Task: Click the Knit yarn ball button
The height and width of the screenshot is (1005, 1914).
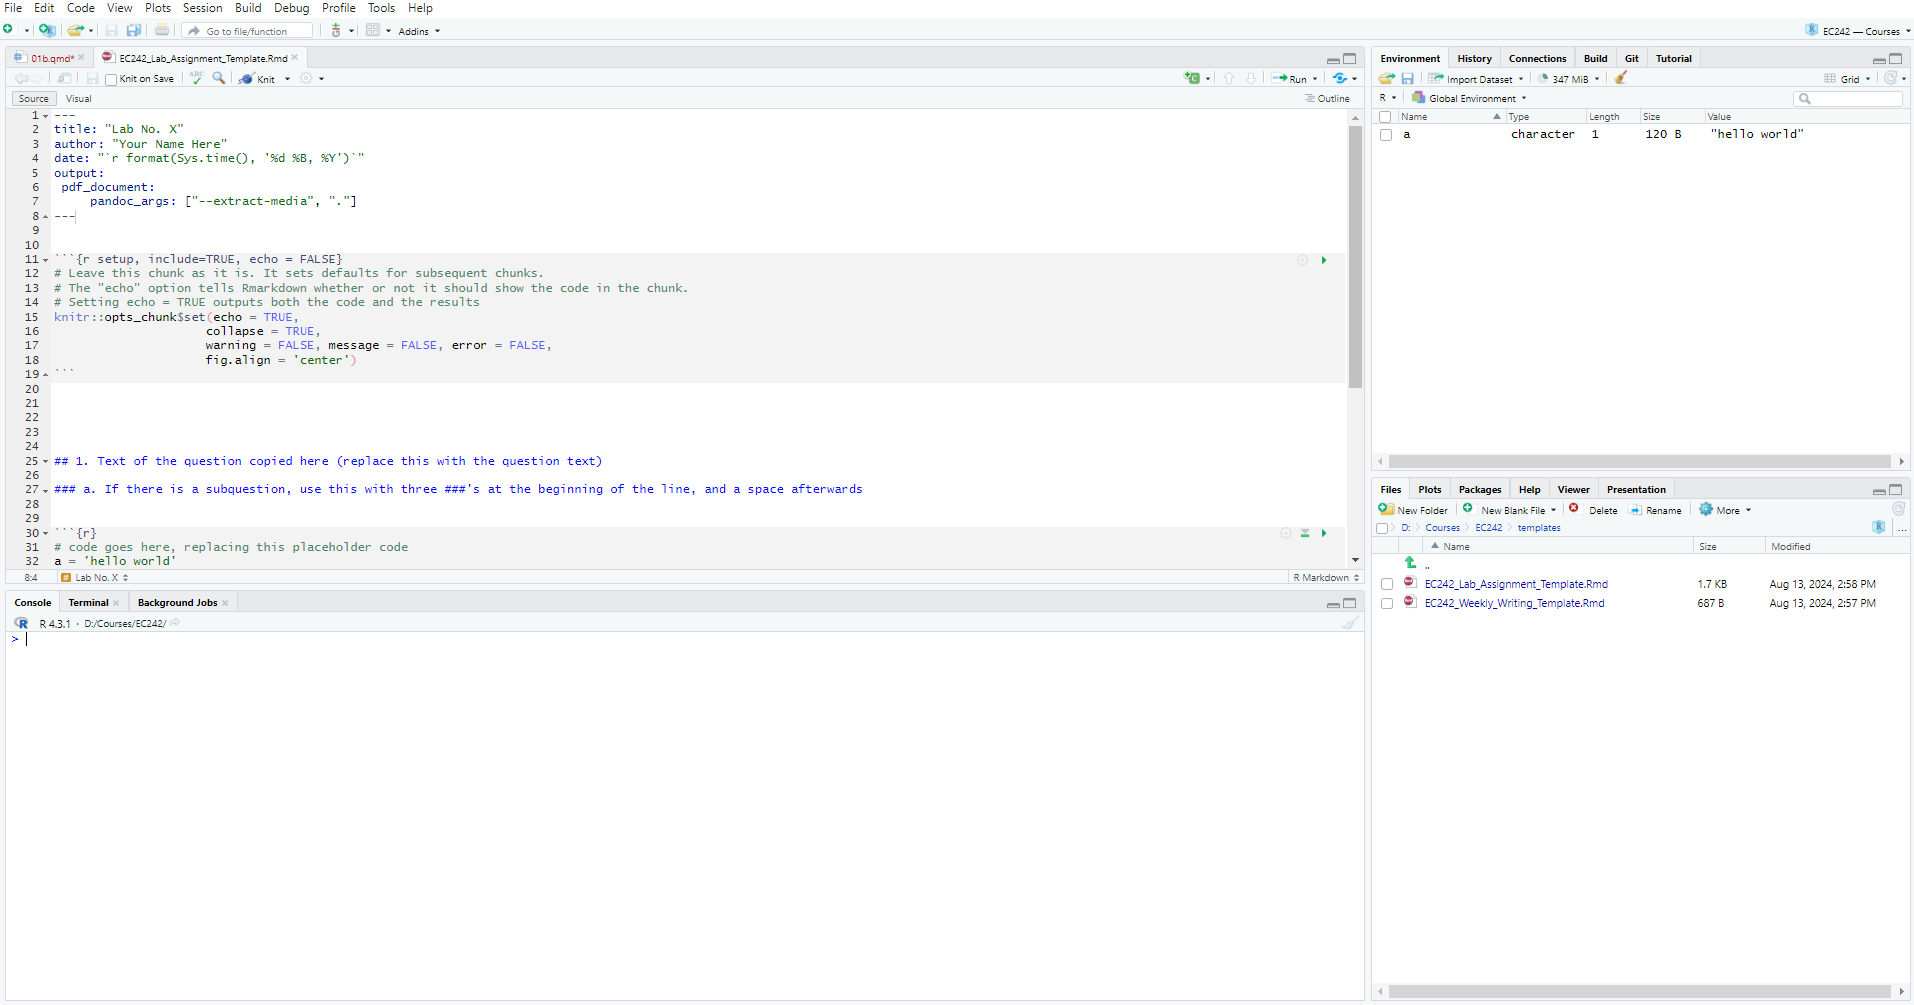Action: pyautogui.click(x=257, y=79)
